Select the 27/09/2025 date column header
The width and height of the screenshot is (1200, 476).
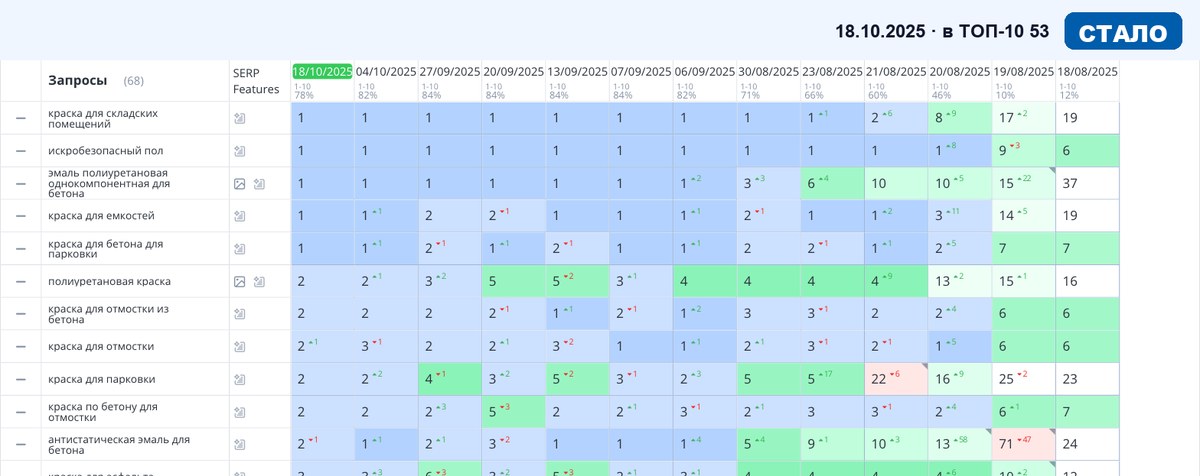click(x=450, y=71)
